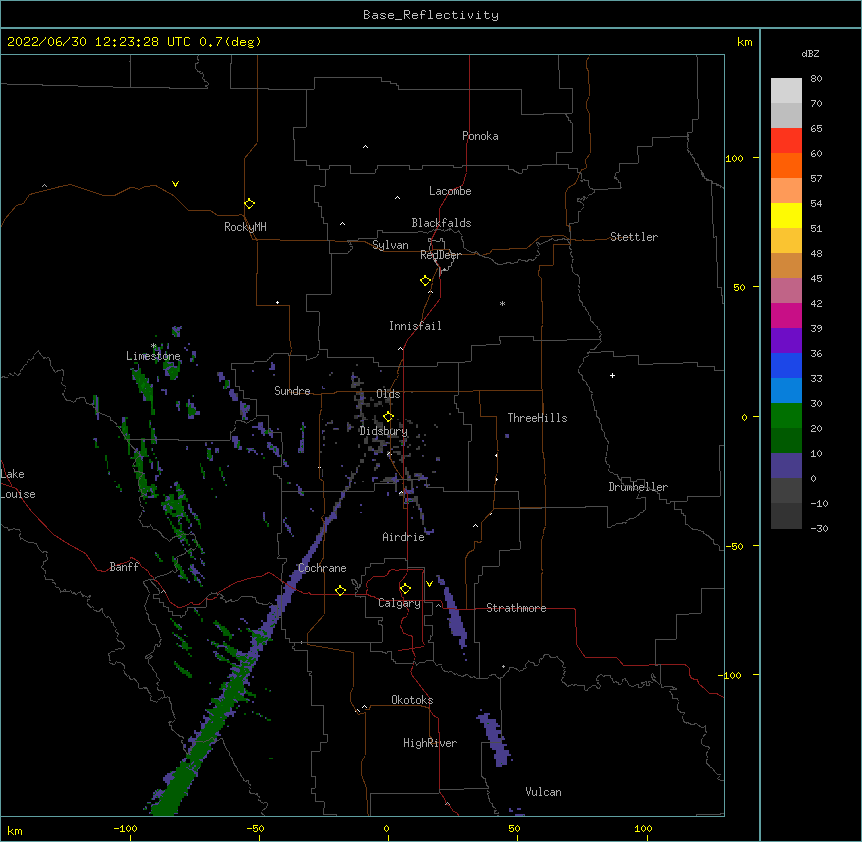Click the caret marker east of Airdrie

(x=476, y=526)
